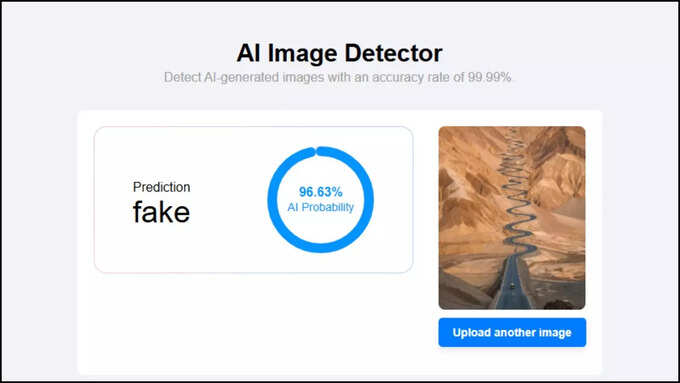680x383 pixels.
Task: Click the word Detector in heading
Action: pos(393,53)
